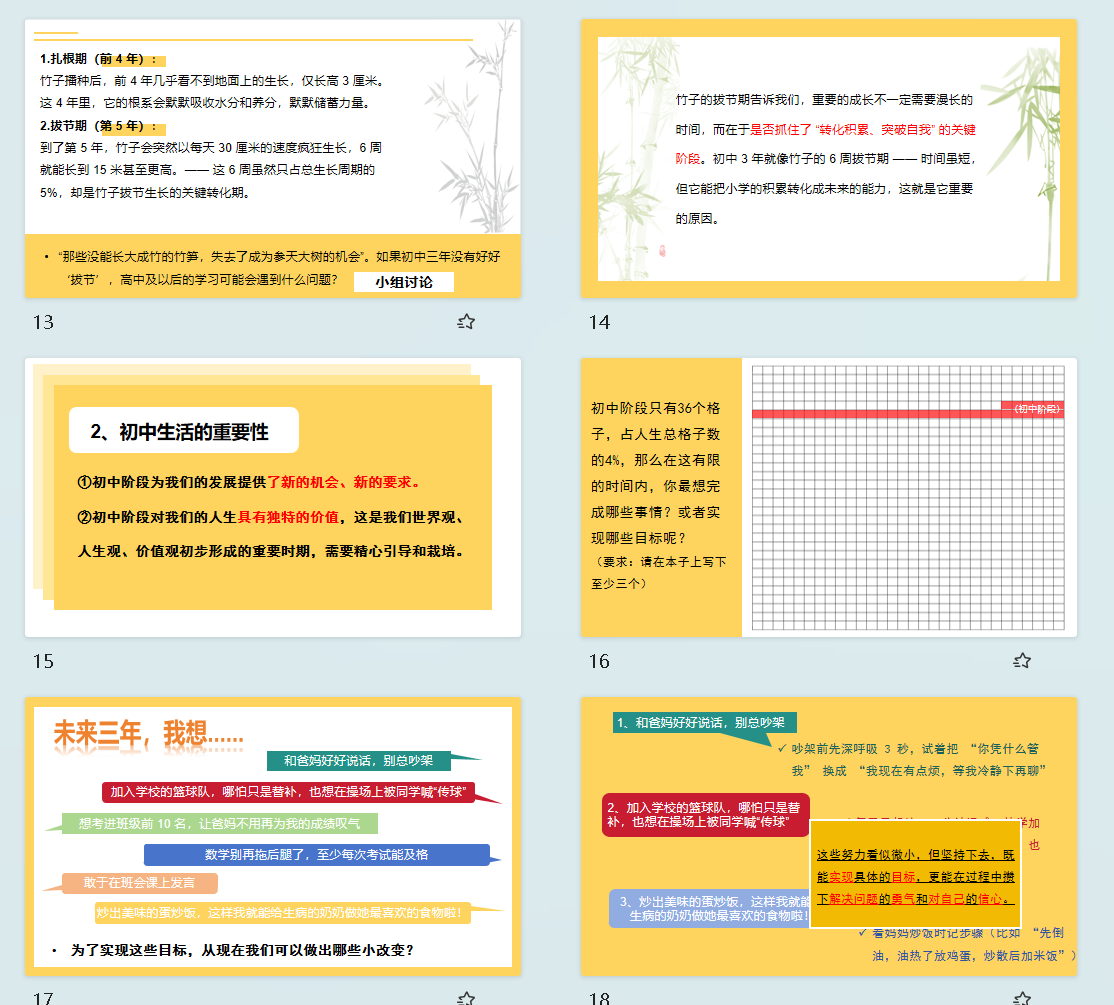Select slide 15 thumbnail
Image resolution: width=1114 pixels, height=1005 pixels.
[x=273, y=497]
